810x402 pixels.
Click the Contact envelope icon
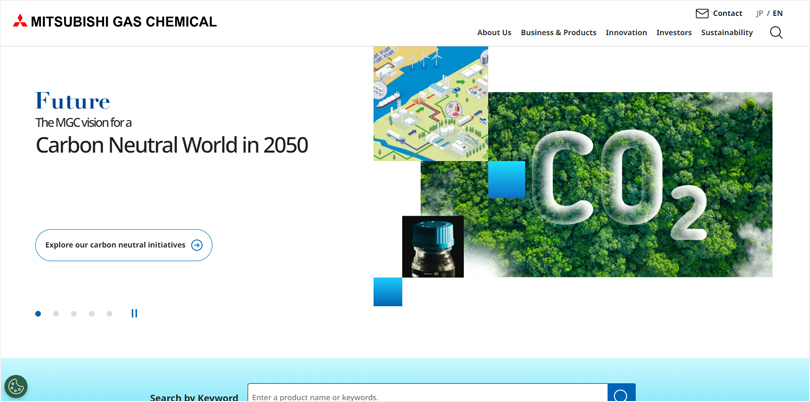[x=702, y=13]
